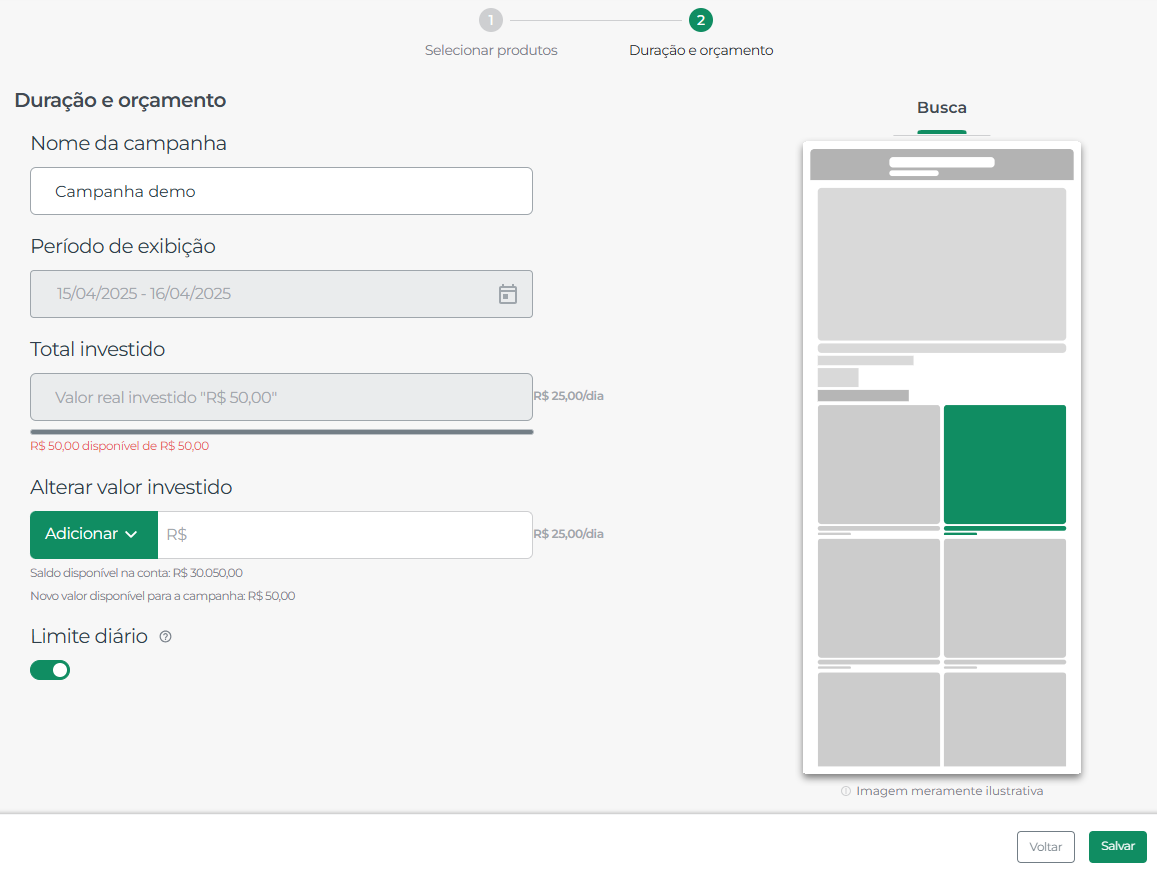Click R$ 25,00/dia beside Alterar valor investido

tap(569, 534)
